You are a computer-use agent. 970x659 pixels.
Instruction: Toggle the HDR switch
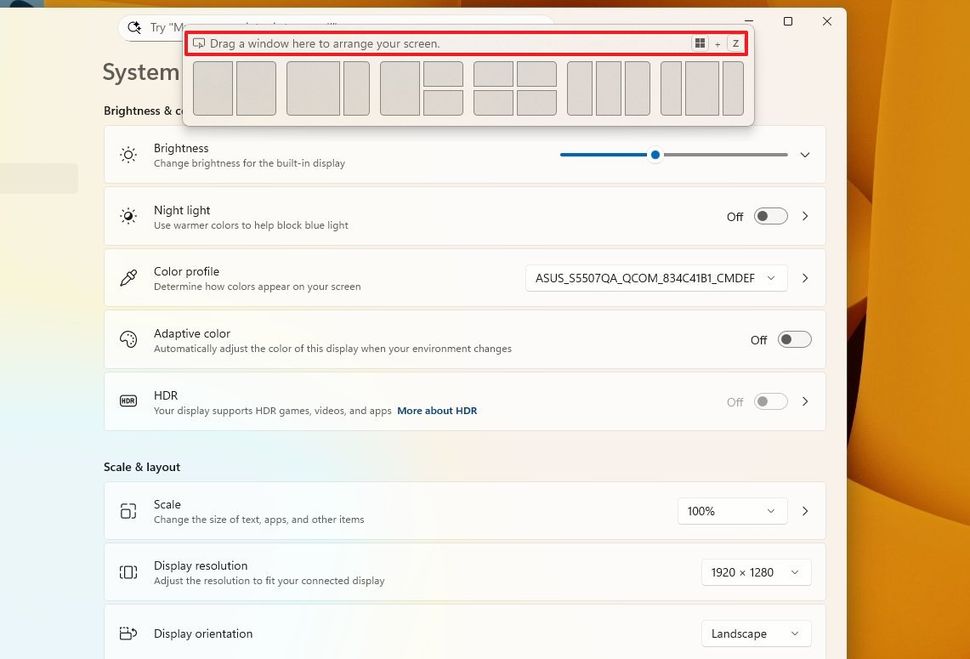coord(770,402)
